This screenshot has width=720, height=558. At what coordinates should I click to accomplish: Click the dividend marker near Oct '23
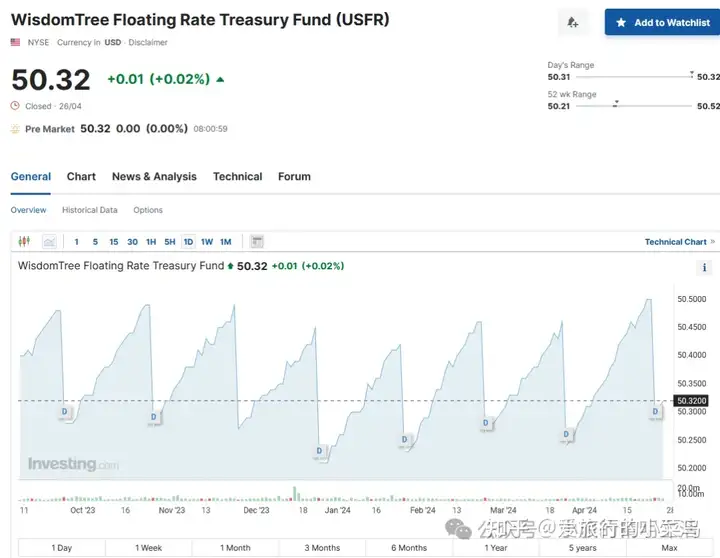(x=64, y=411)
